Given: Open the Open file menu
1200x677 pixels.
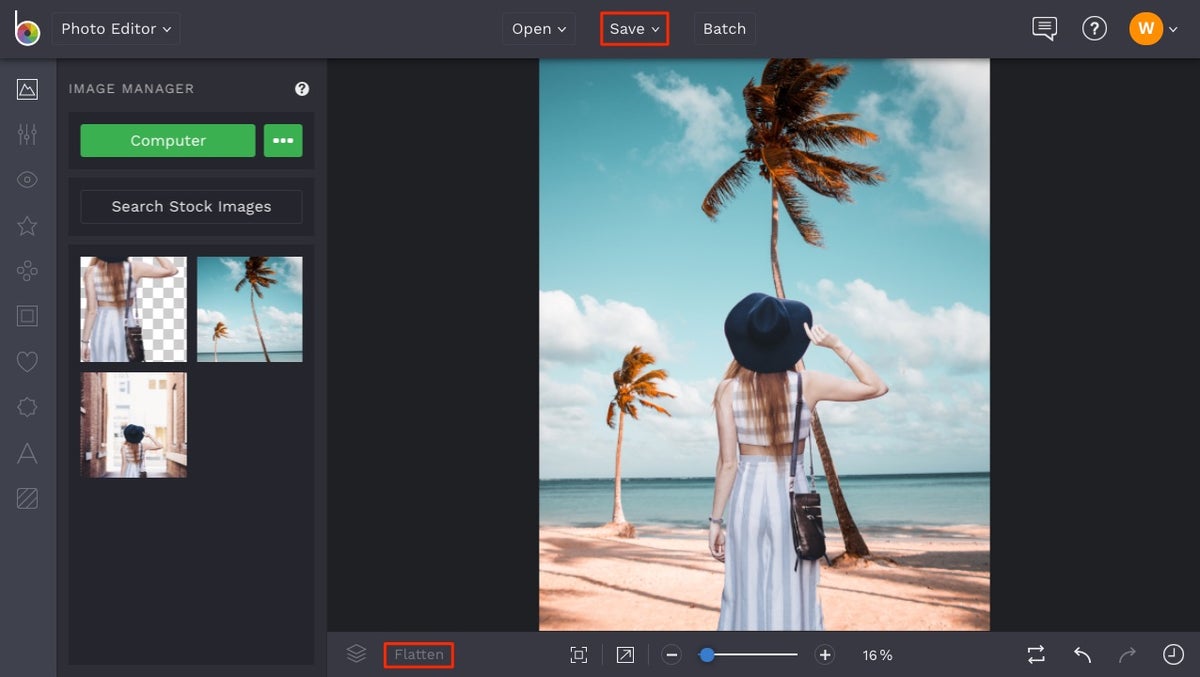Looking at the screenshot, I should pos(538,28).
